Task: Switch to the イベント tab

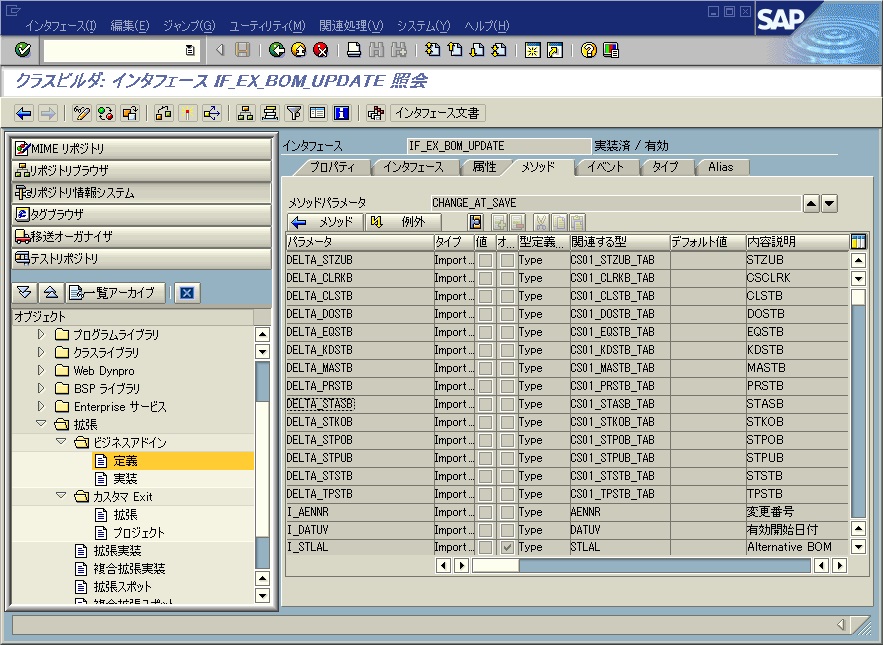Action: [x=607, y=167]
